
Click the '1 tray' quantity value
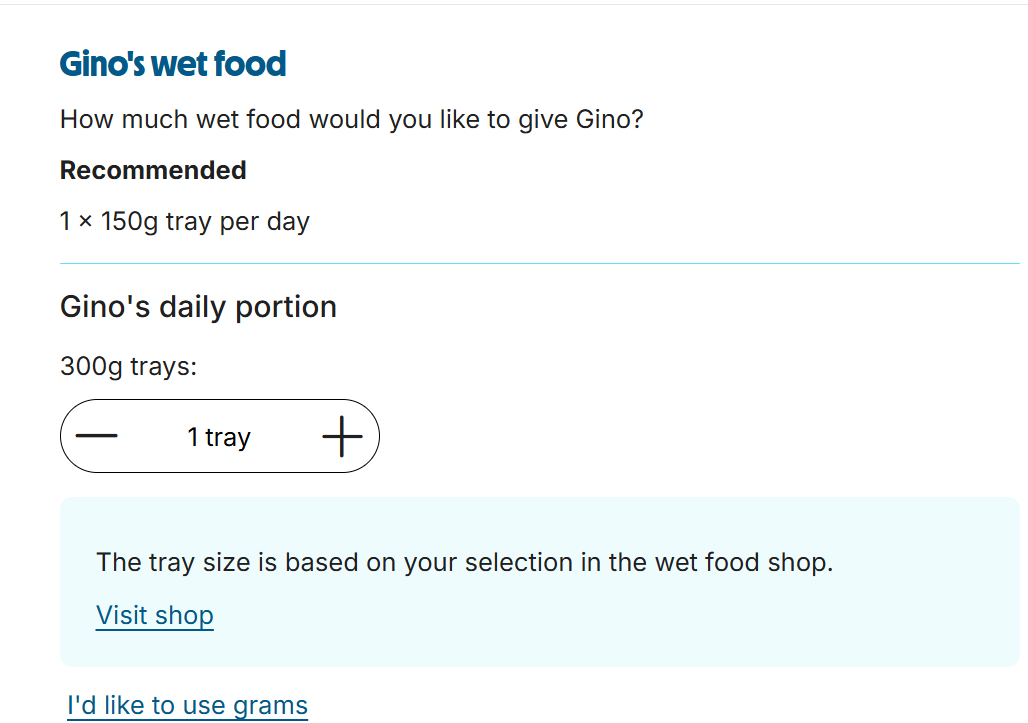219,437
